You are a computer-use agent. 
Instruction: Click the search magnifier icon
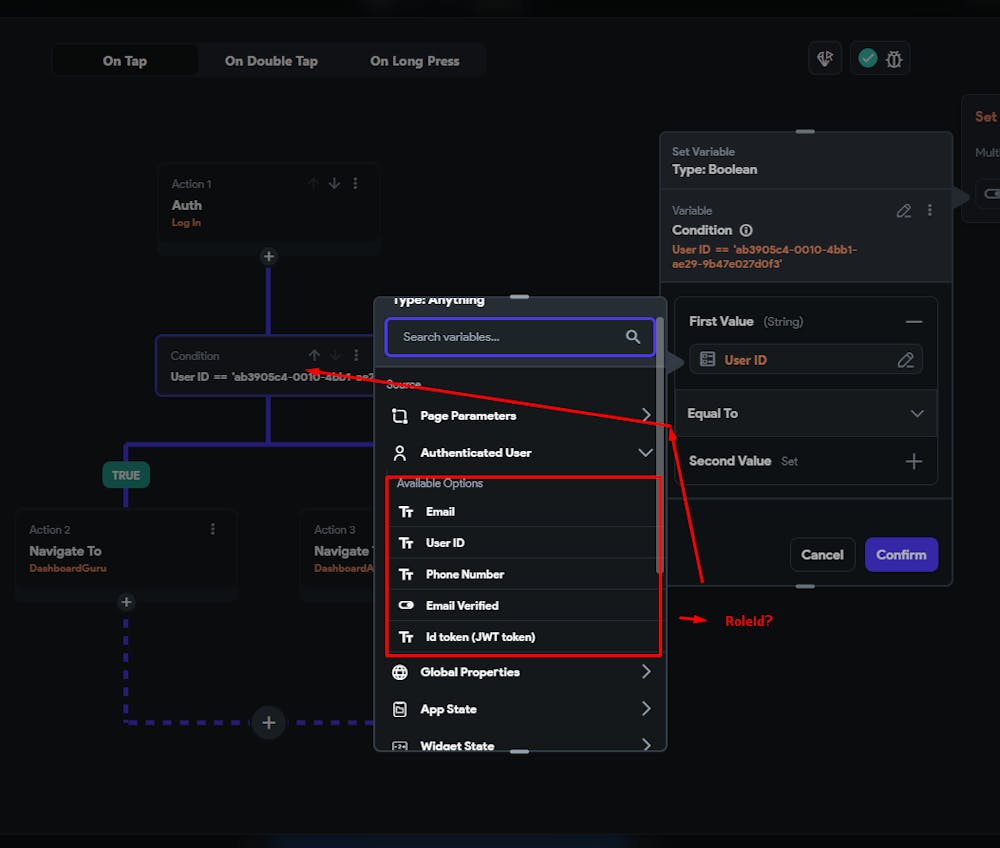(633, 337)
